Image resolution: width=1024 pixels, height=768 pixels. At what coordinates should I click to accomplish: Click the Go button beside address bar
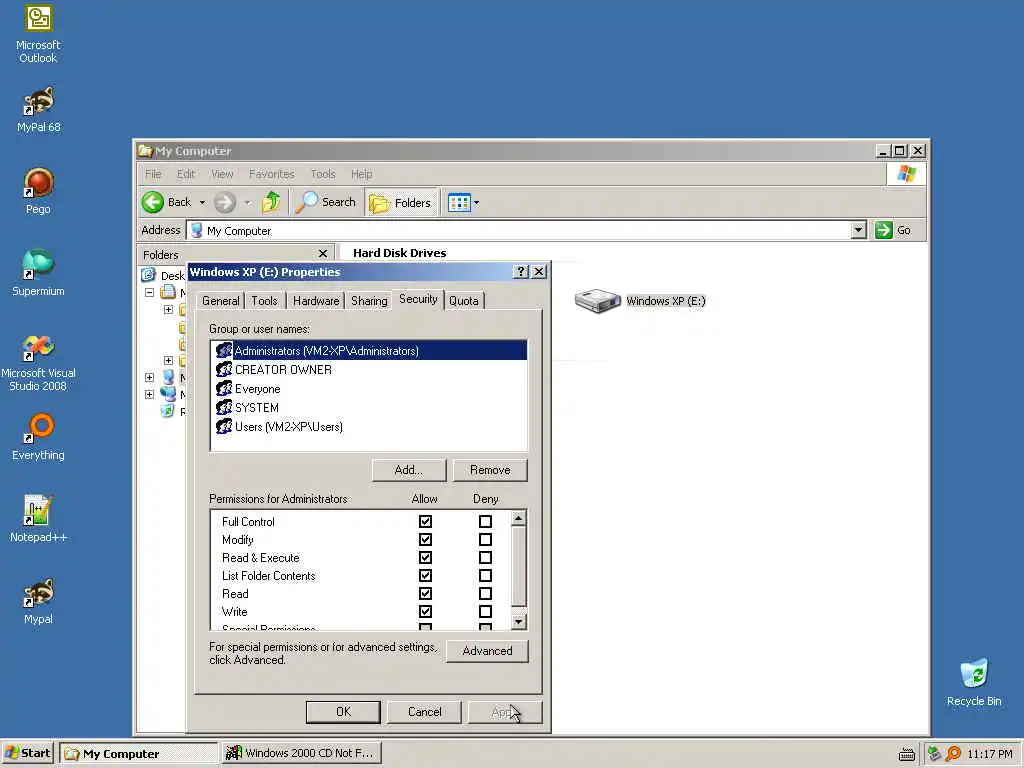click(x=893, y=230)
